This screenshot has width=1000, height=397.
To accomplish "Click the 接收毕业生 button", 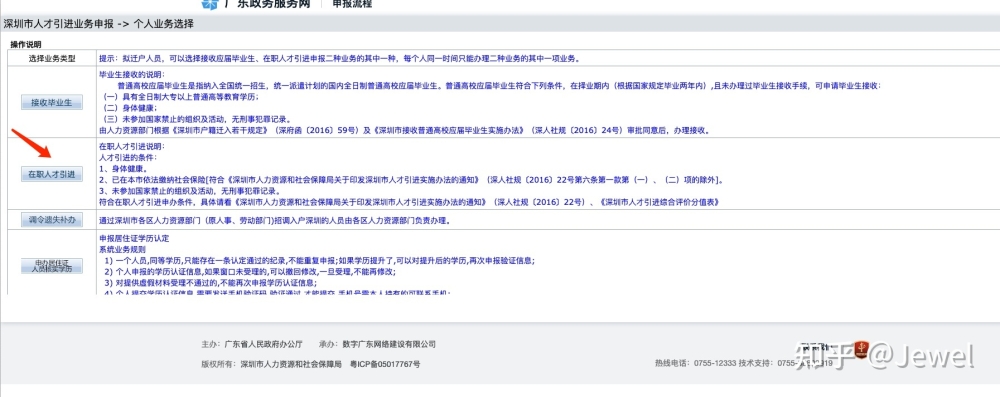I will pyautogui.click(x=52, y=102).
